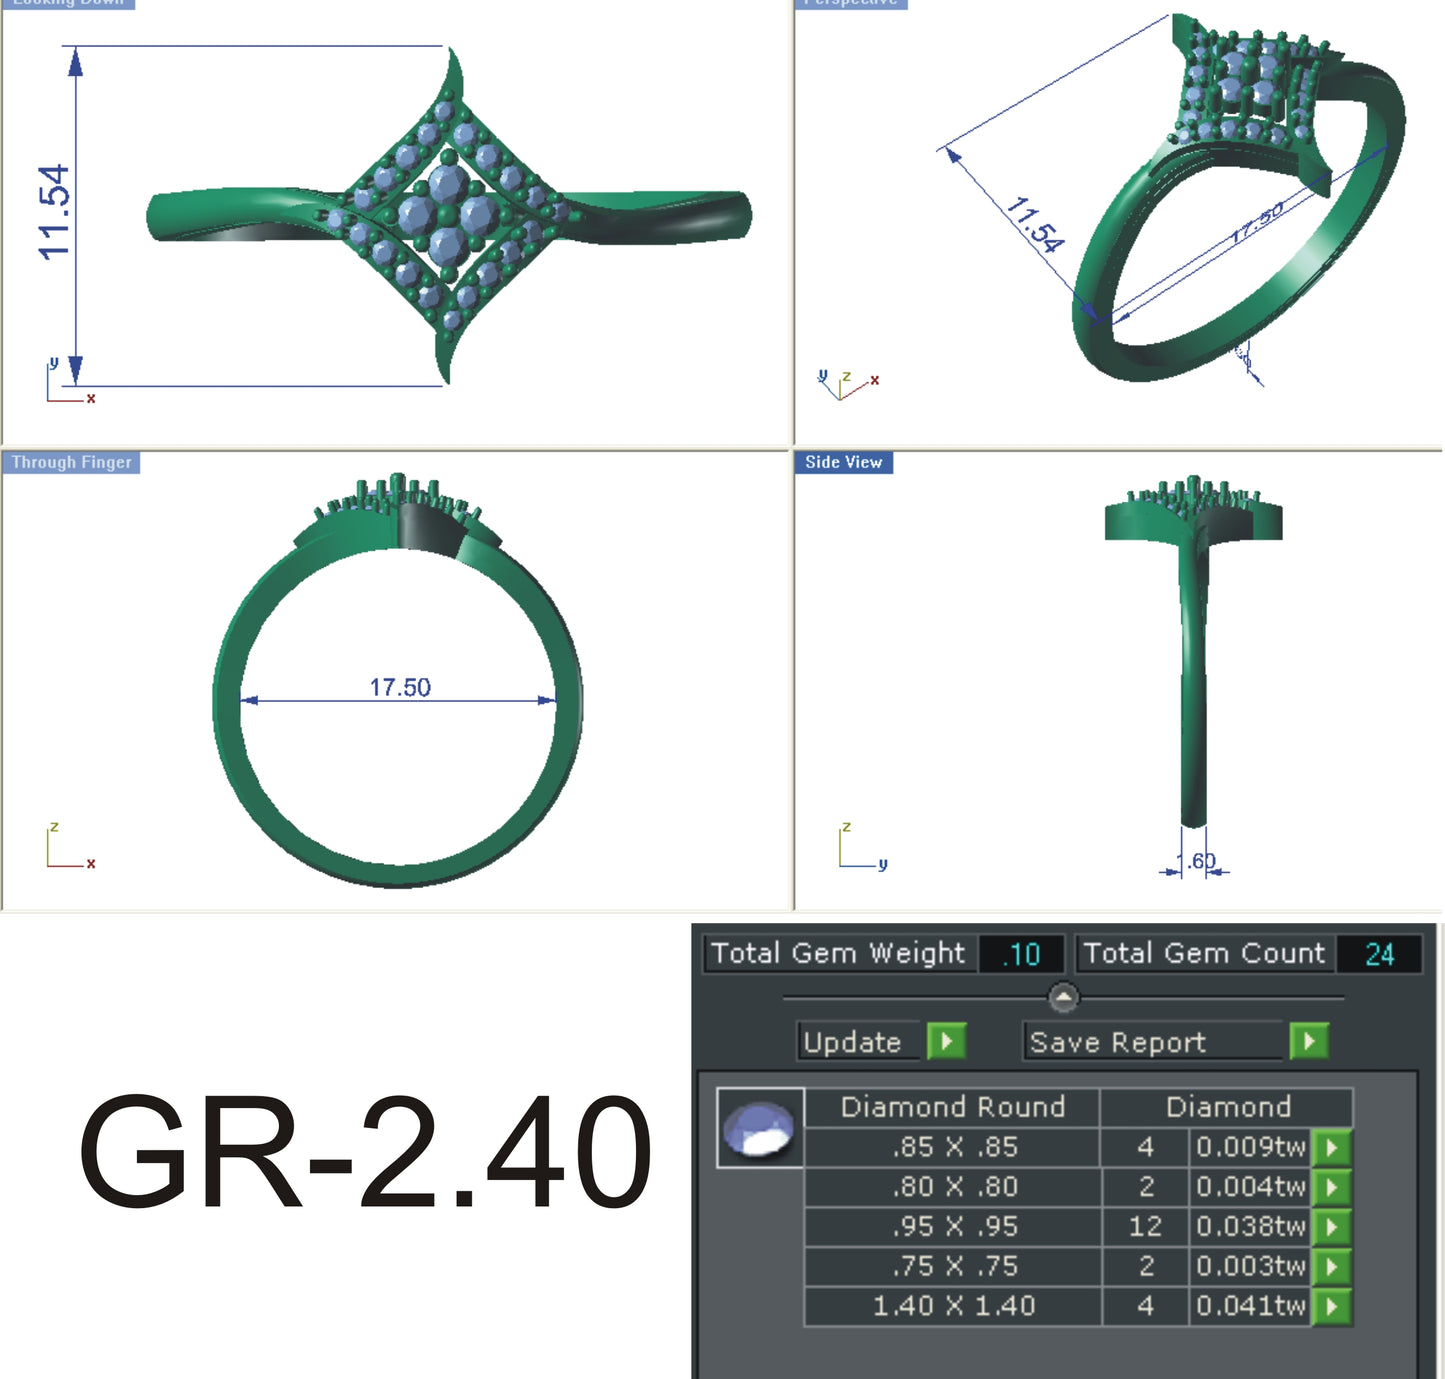The width and height of the screenshot is (1445, 1379).
Task: Click the green arrow for the 1.40 X 1.40 row
Action: coord(1330,1305)
